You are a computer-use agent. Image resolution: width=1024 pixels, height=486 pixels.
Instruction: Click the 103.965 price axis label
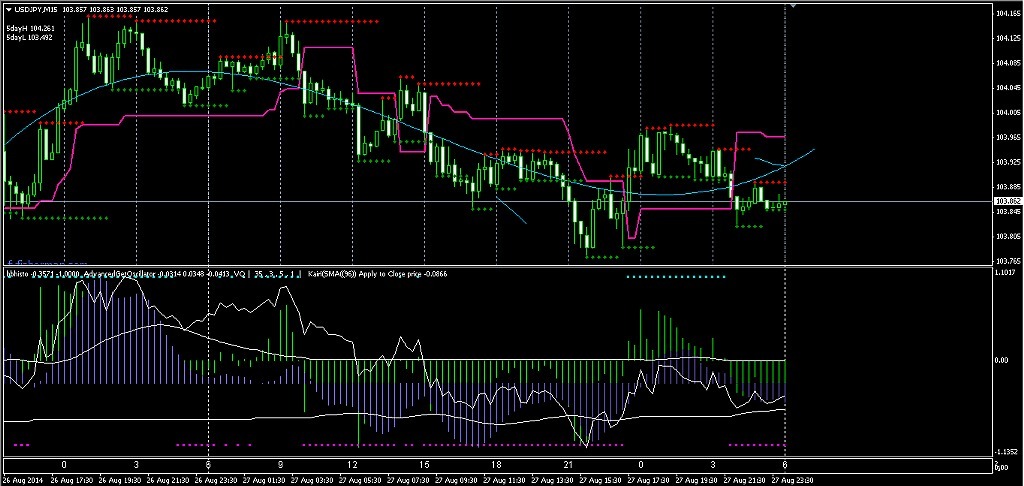click(1009, 137)
